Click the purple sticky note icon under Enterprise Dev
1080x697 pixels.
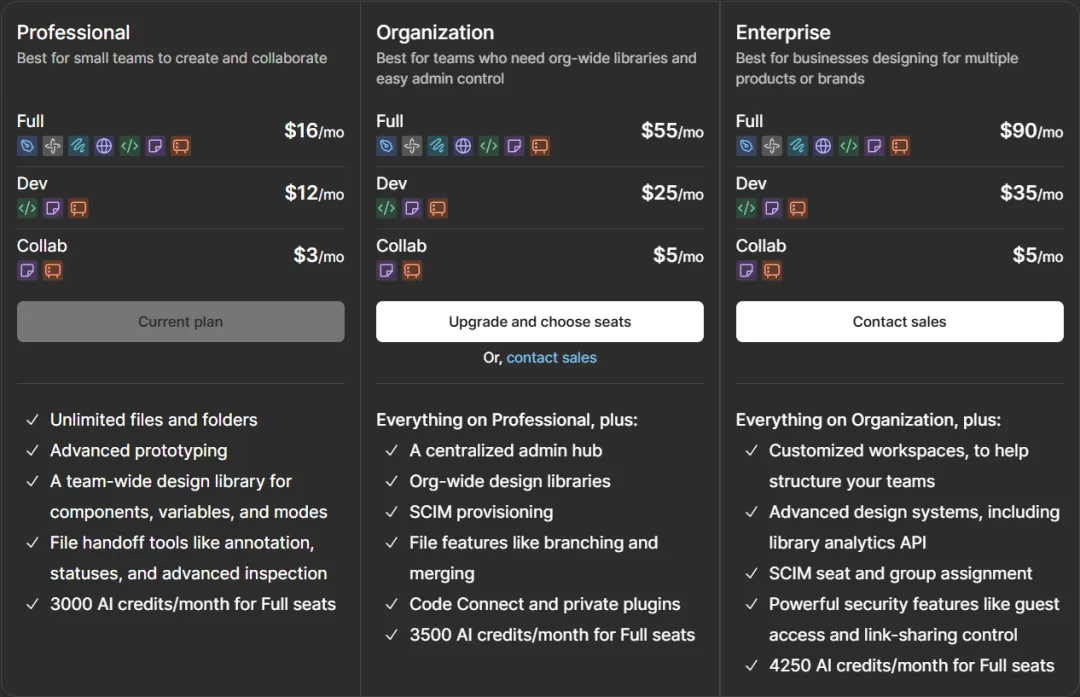point(772,208)
